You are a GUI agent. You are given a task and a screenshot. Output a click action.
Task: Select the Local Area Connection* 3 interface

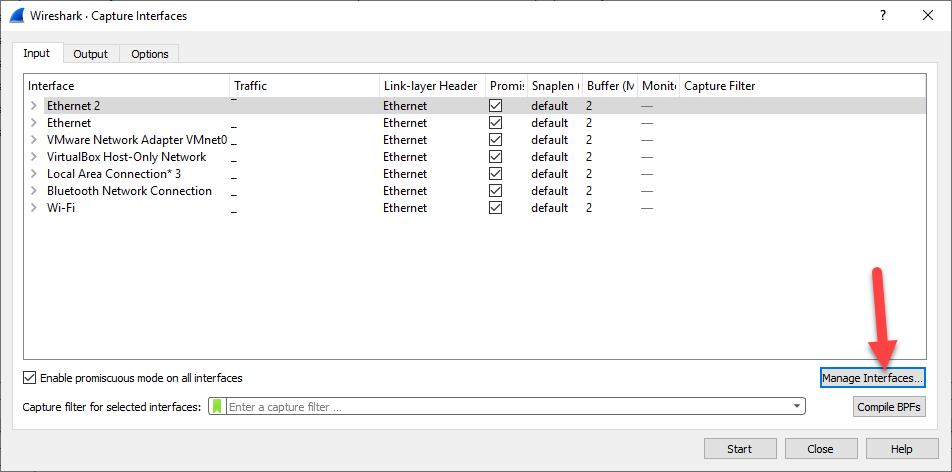(114, 174)
